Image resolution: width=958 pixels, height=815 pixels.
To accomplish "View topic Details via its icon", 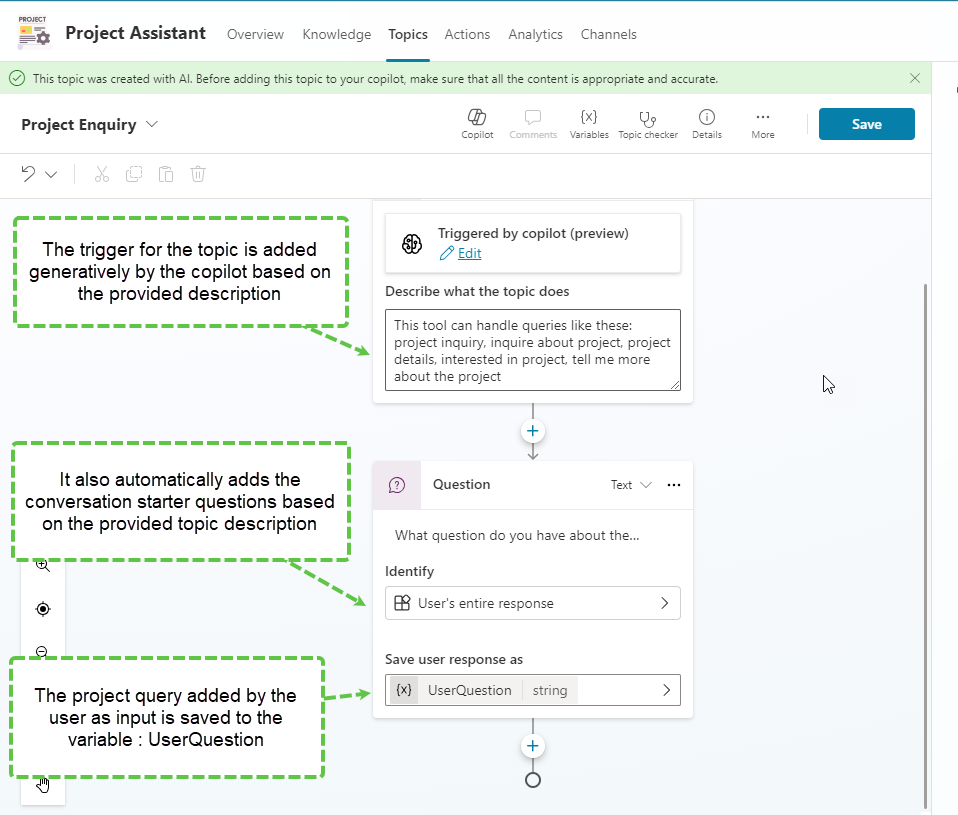I will pos(707,123).
